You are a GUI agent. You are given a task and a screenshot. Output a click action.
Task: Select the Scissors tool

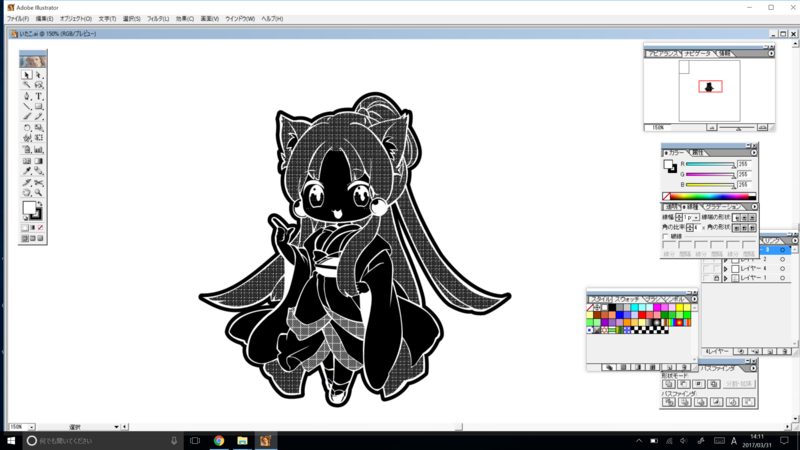(39, 183)
